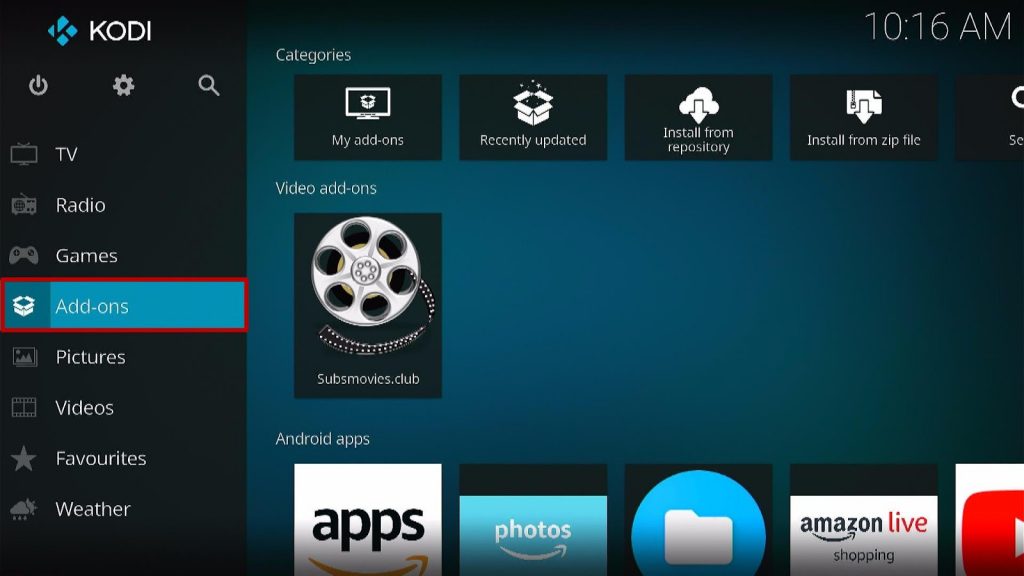Click the Kodi logo
Viewport: 1024px width, 576px height.
pyautogui.click(x=99, y=31)
